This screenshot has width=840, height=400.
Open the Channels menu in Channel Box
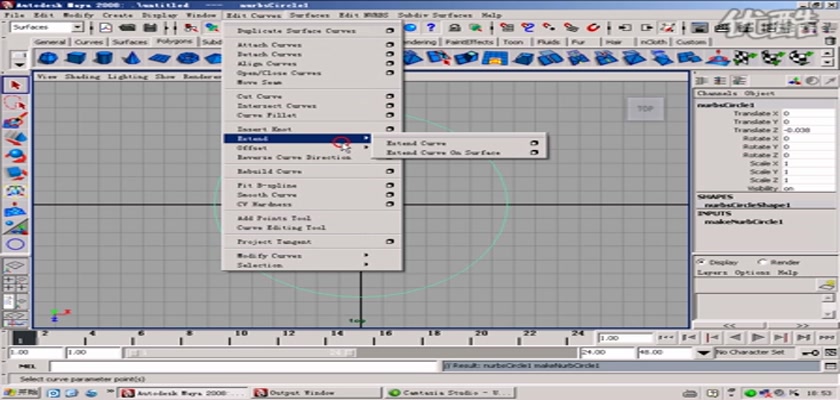(717, 93)
